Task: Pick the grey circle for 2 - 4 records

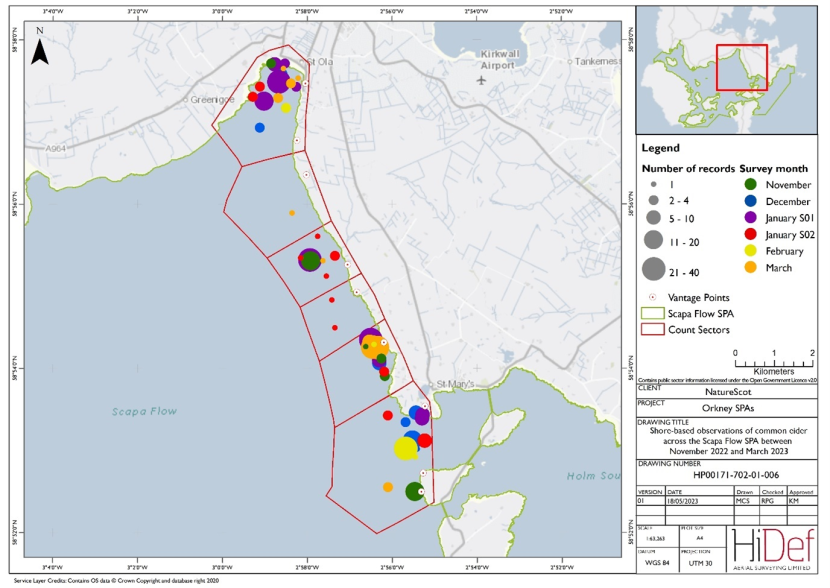Action: coord(654,201)
